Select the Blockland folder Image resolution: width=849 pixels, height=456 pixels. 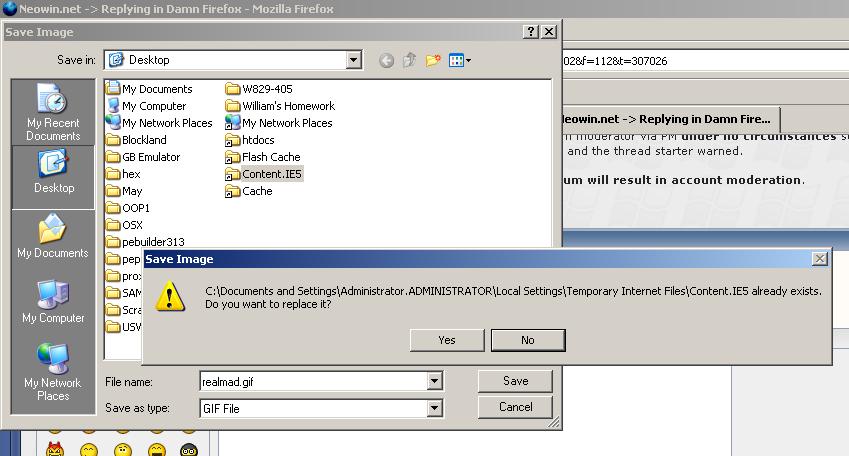pyautogui.click(x=136, y=140)
